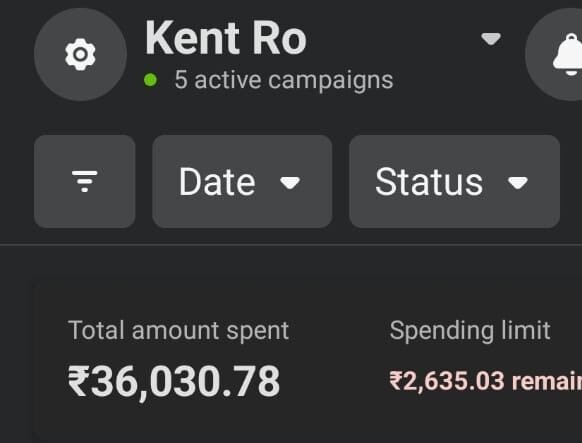The width and height of the screenshot is (582, 443).
Task: Click the word Status in filter button
Action: (429, 182)
